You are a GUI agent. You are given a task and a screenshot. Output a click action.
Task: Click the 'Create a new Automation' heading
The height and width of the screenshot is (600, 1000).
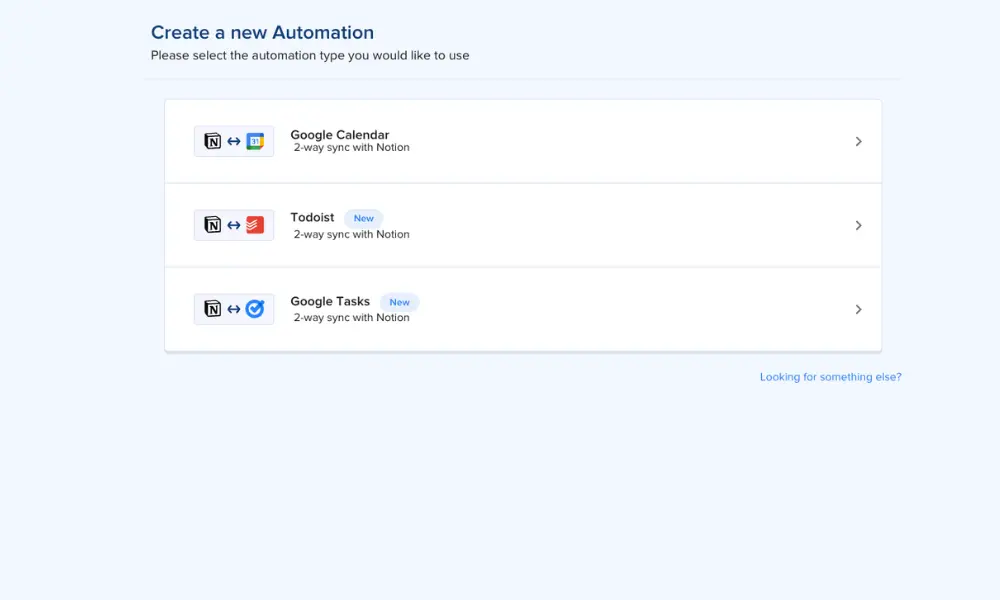(x=262, y=33)
